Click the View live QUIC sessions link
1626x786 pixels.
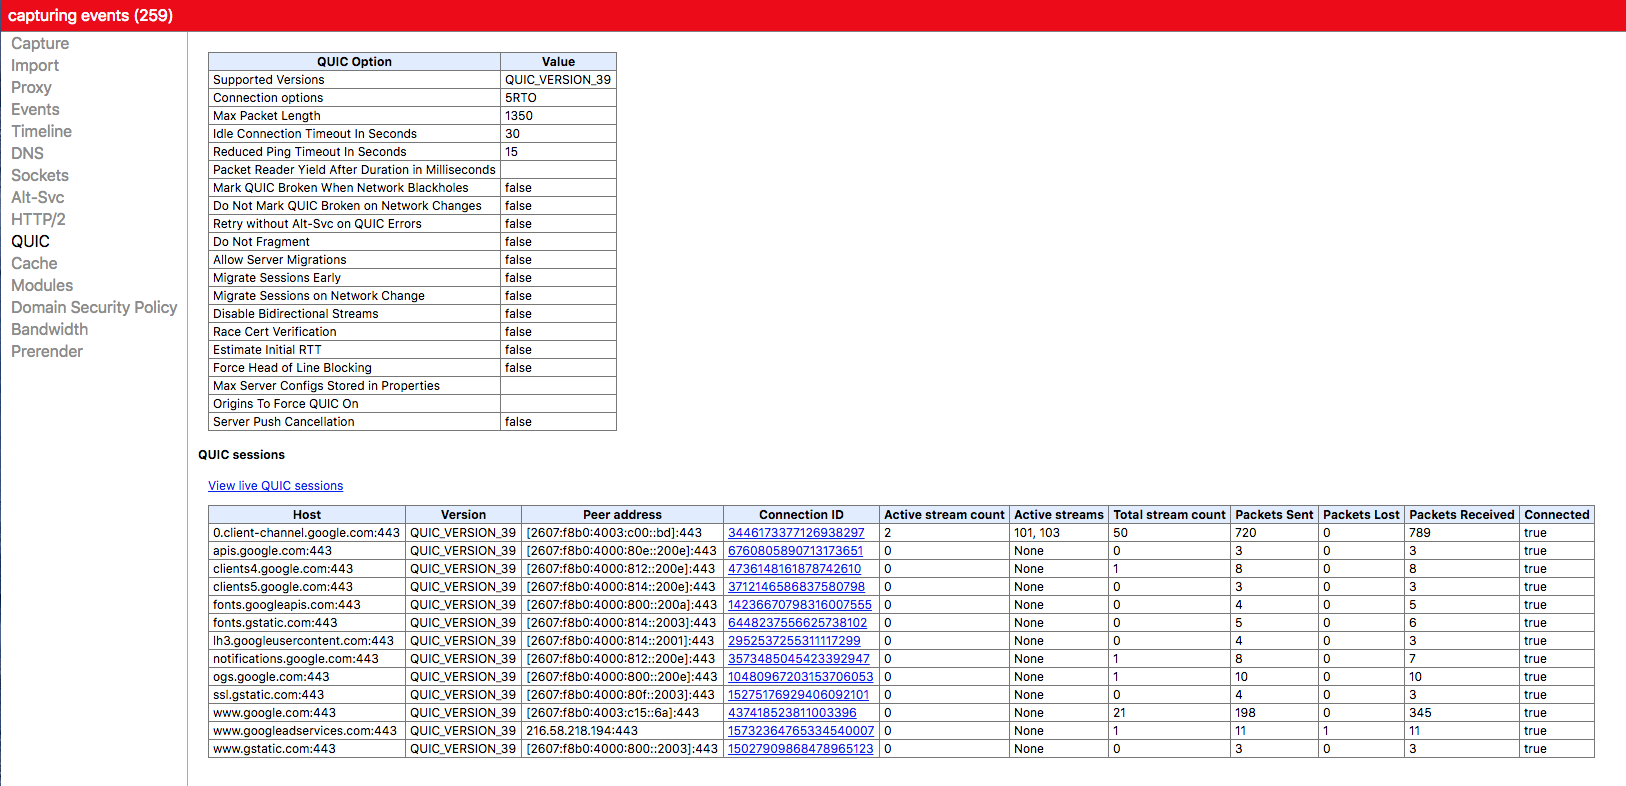(275, 486)
